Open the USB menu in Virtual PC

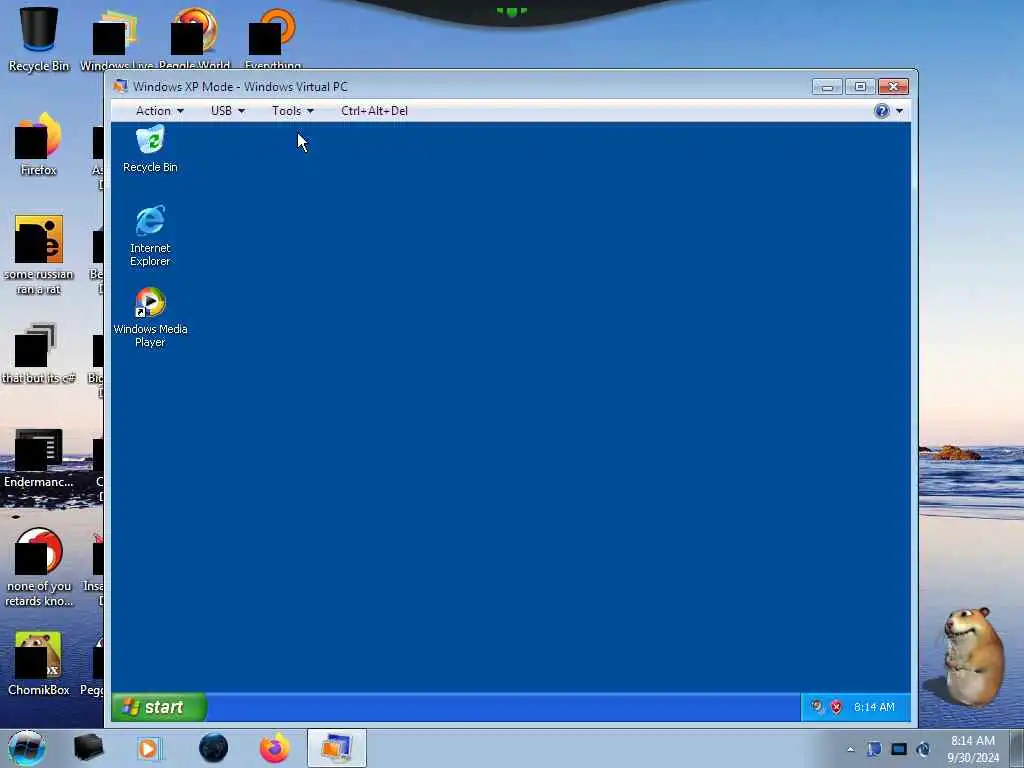tap(227, 111)
